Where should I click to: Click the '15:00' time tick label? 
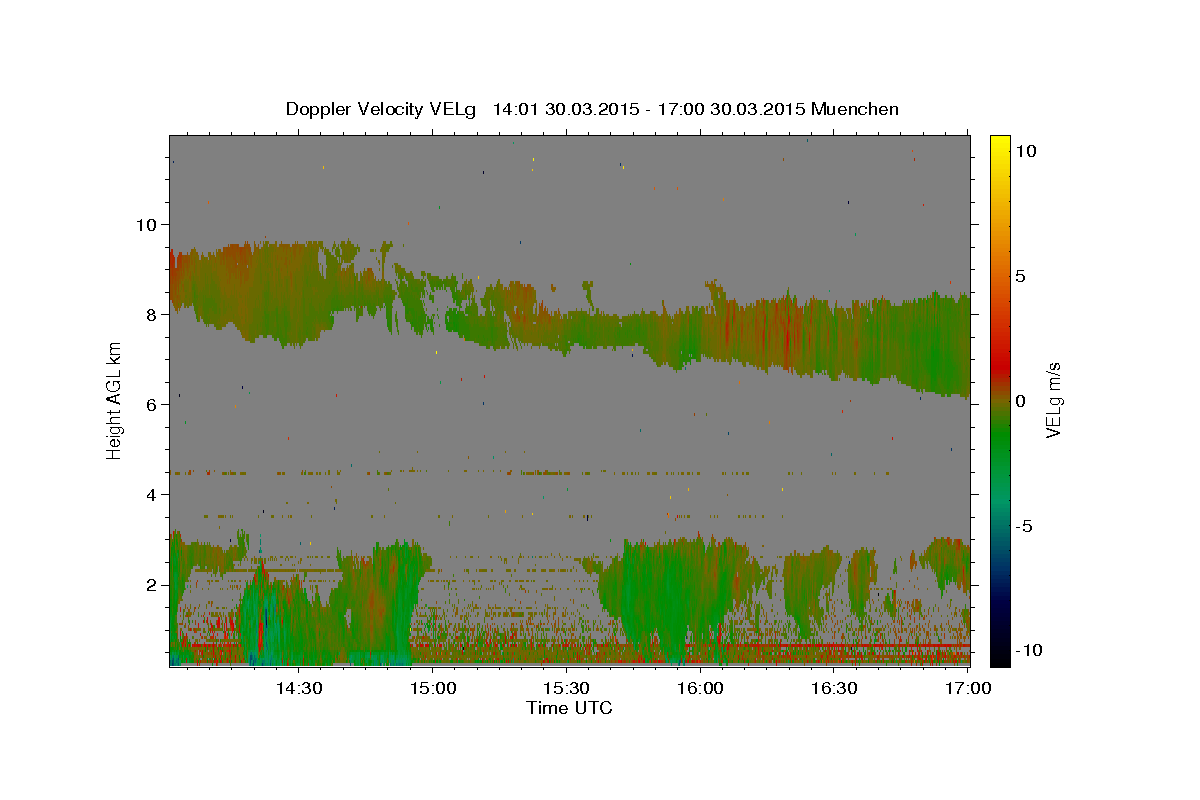click(x=432, y=688)
